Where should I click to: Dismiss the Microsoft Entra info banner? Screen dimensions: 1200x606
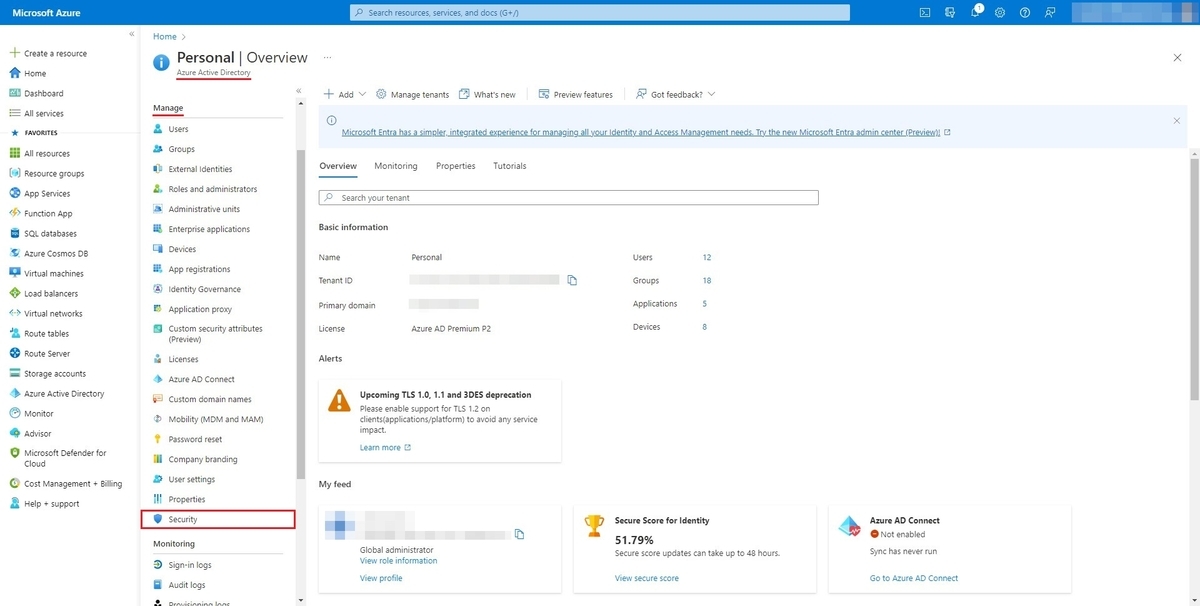[1177, 120]
